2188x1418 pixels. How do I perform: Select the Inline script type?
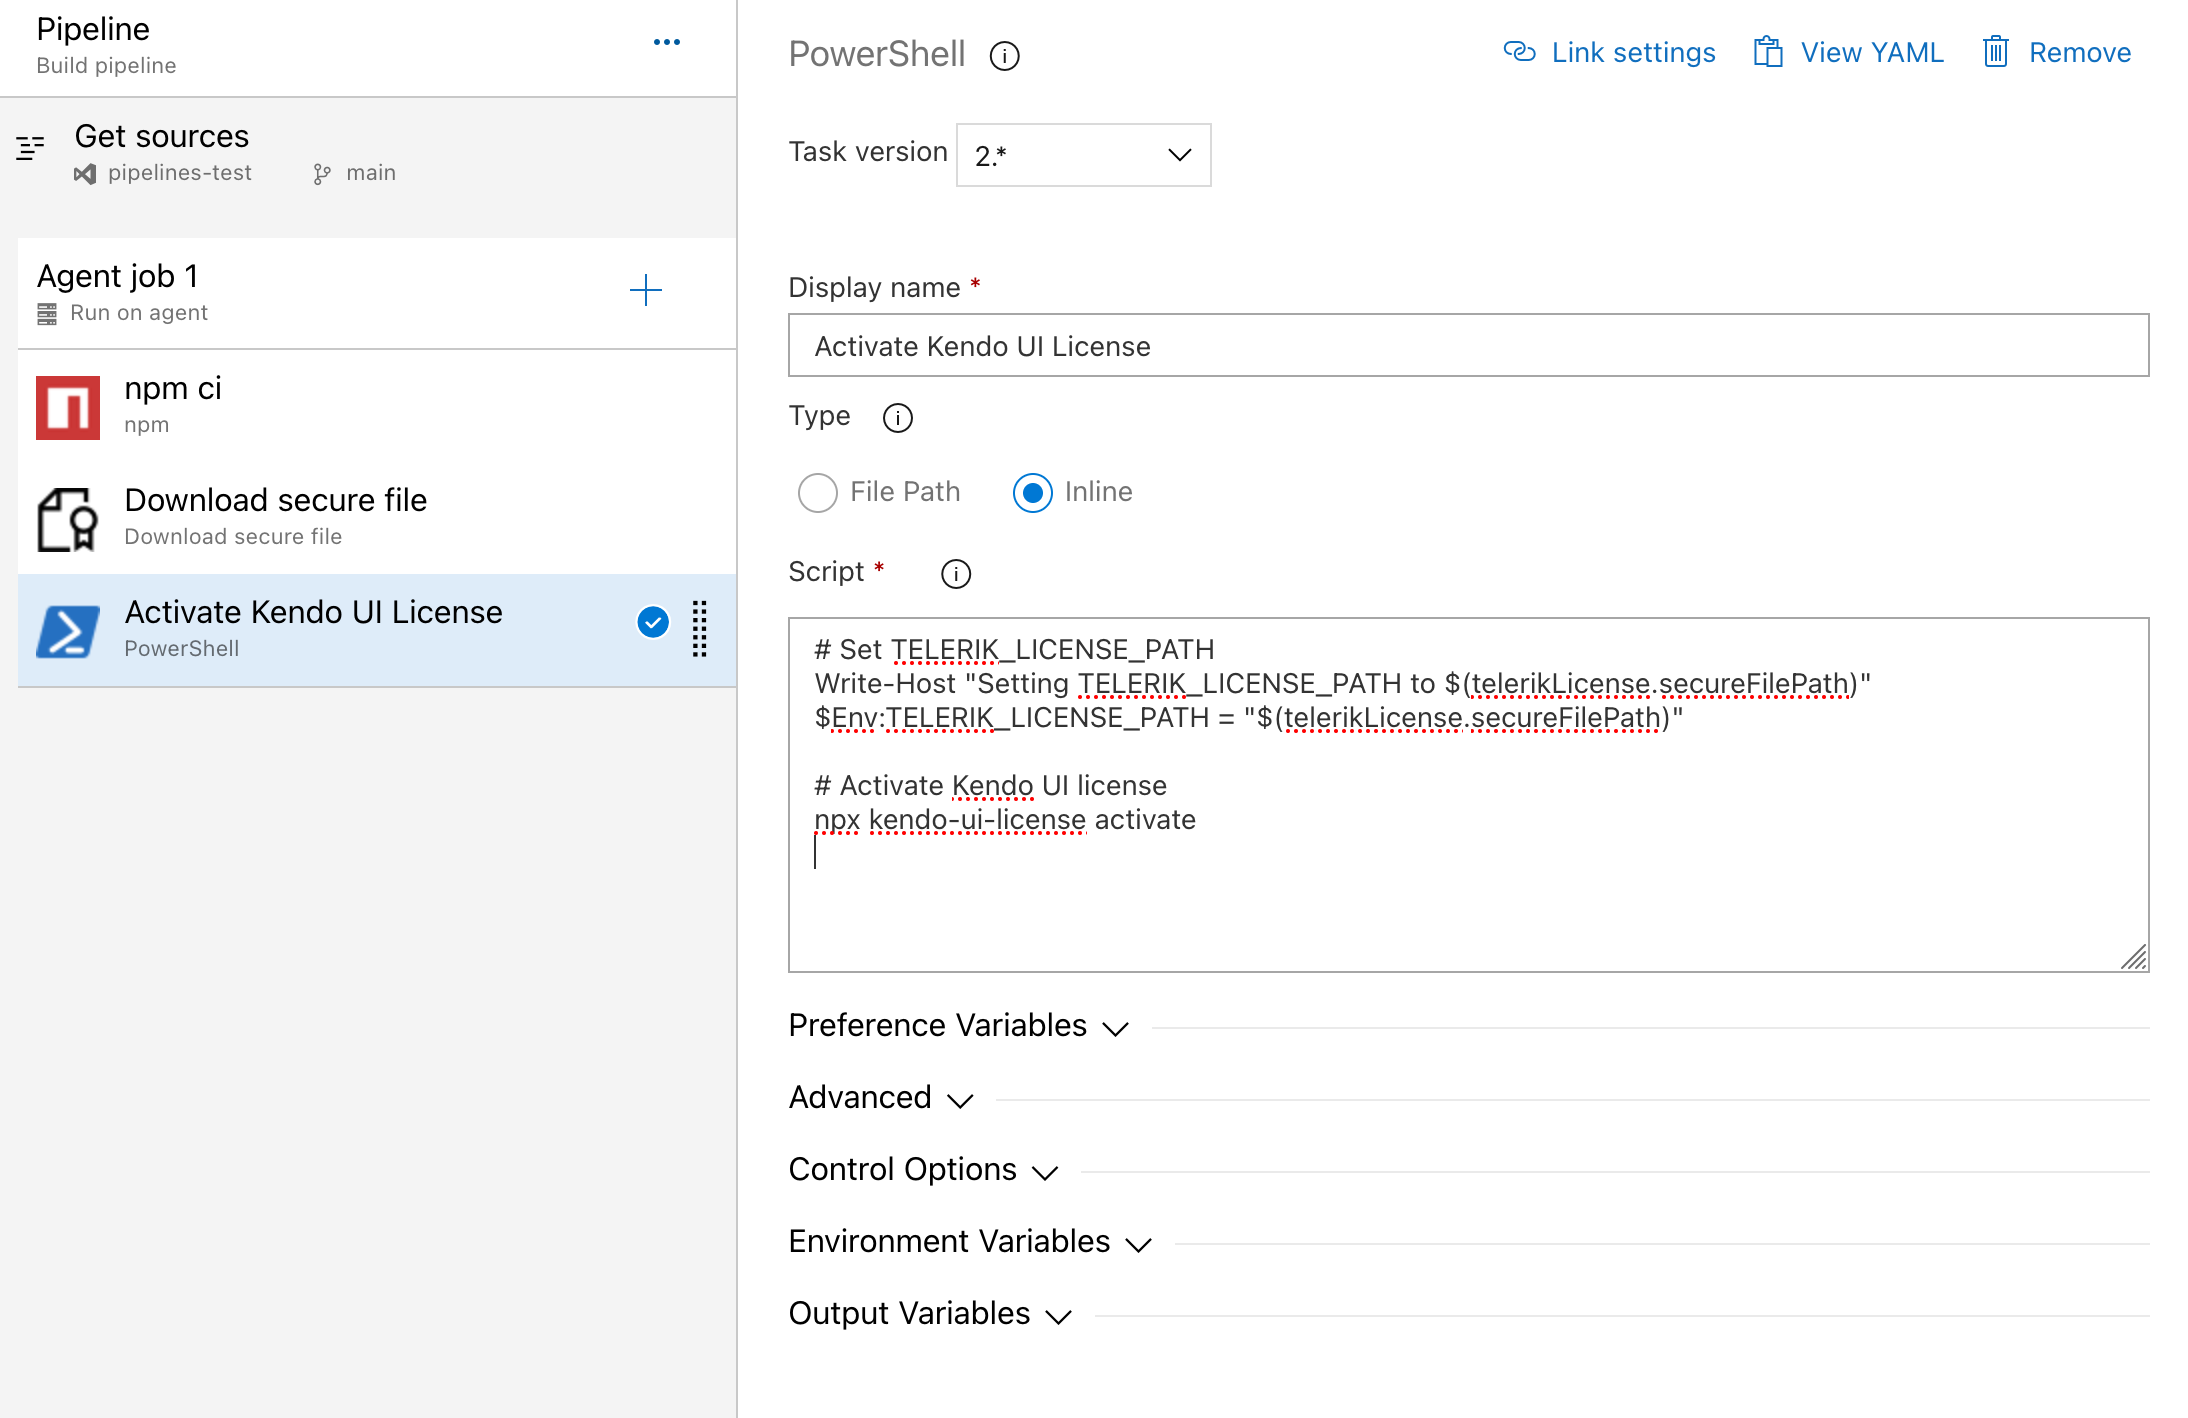pos(1032,492)
